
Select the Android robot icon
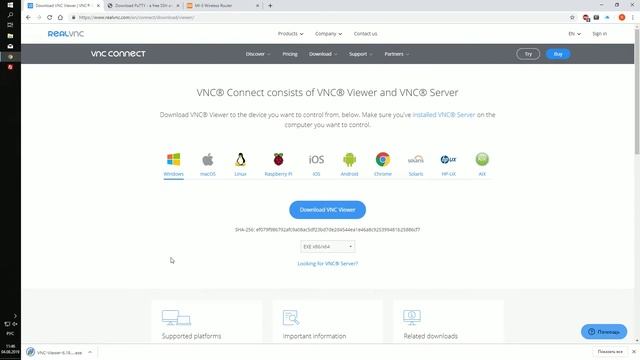pos(349,159)
